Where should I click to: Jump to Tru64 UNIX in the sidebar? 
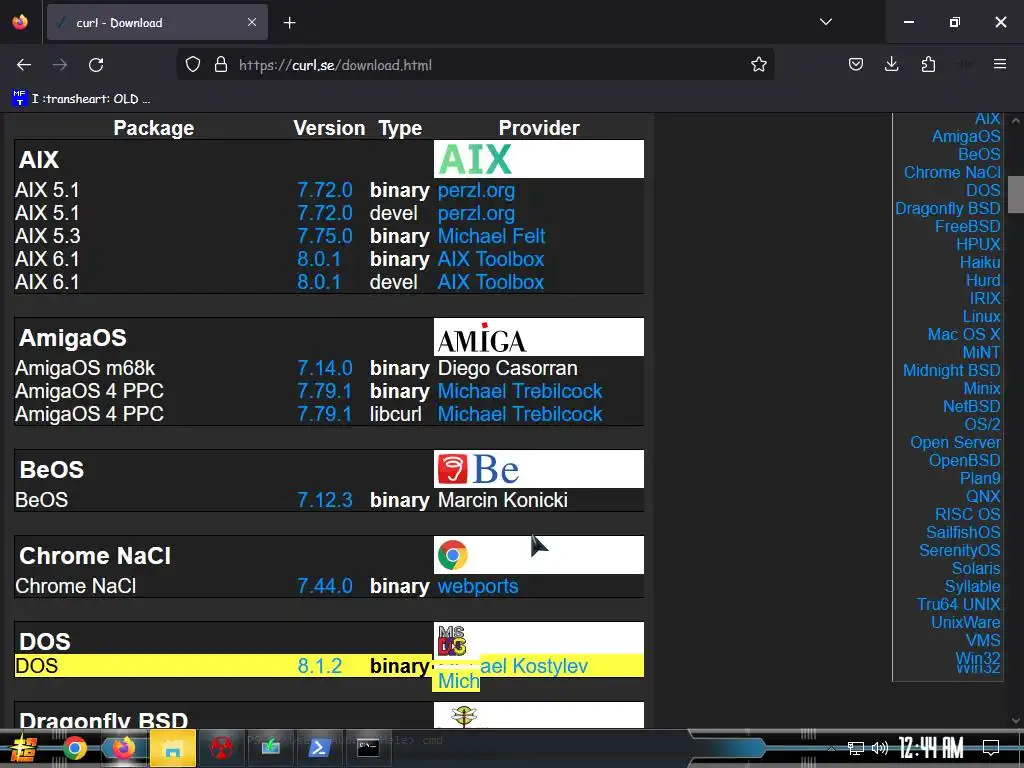tap(958, 604)
